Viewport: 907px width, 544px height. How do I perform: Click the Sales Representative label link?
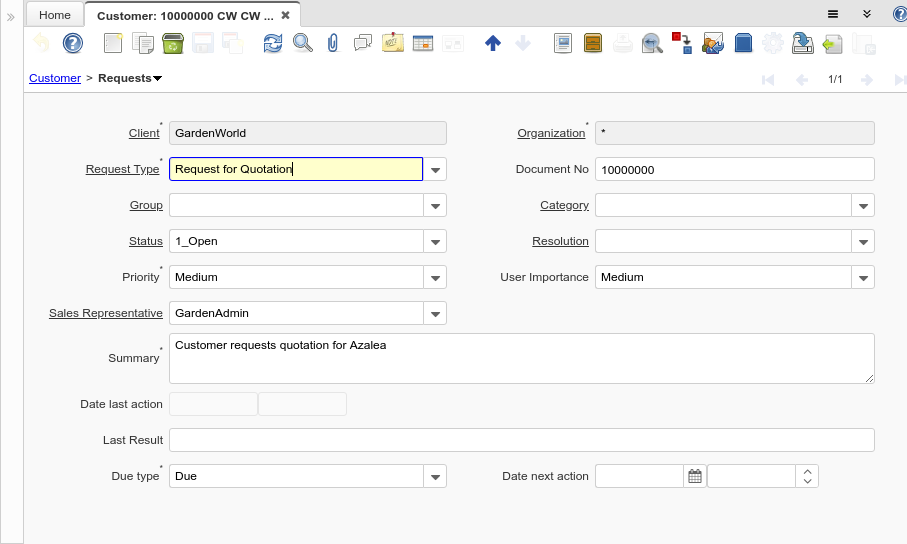(x=105, y=313)
